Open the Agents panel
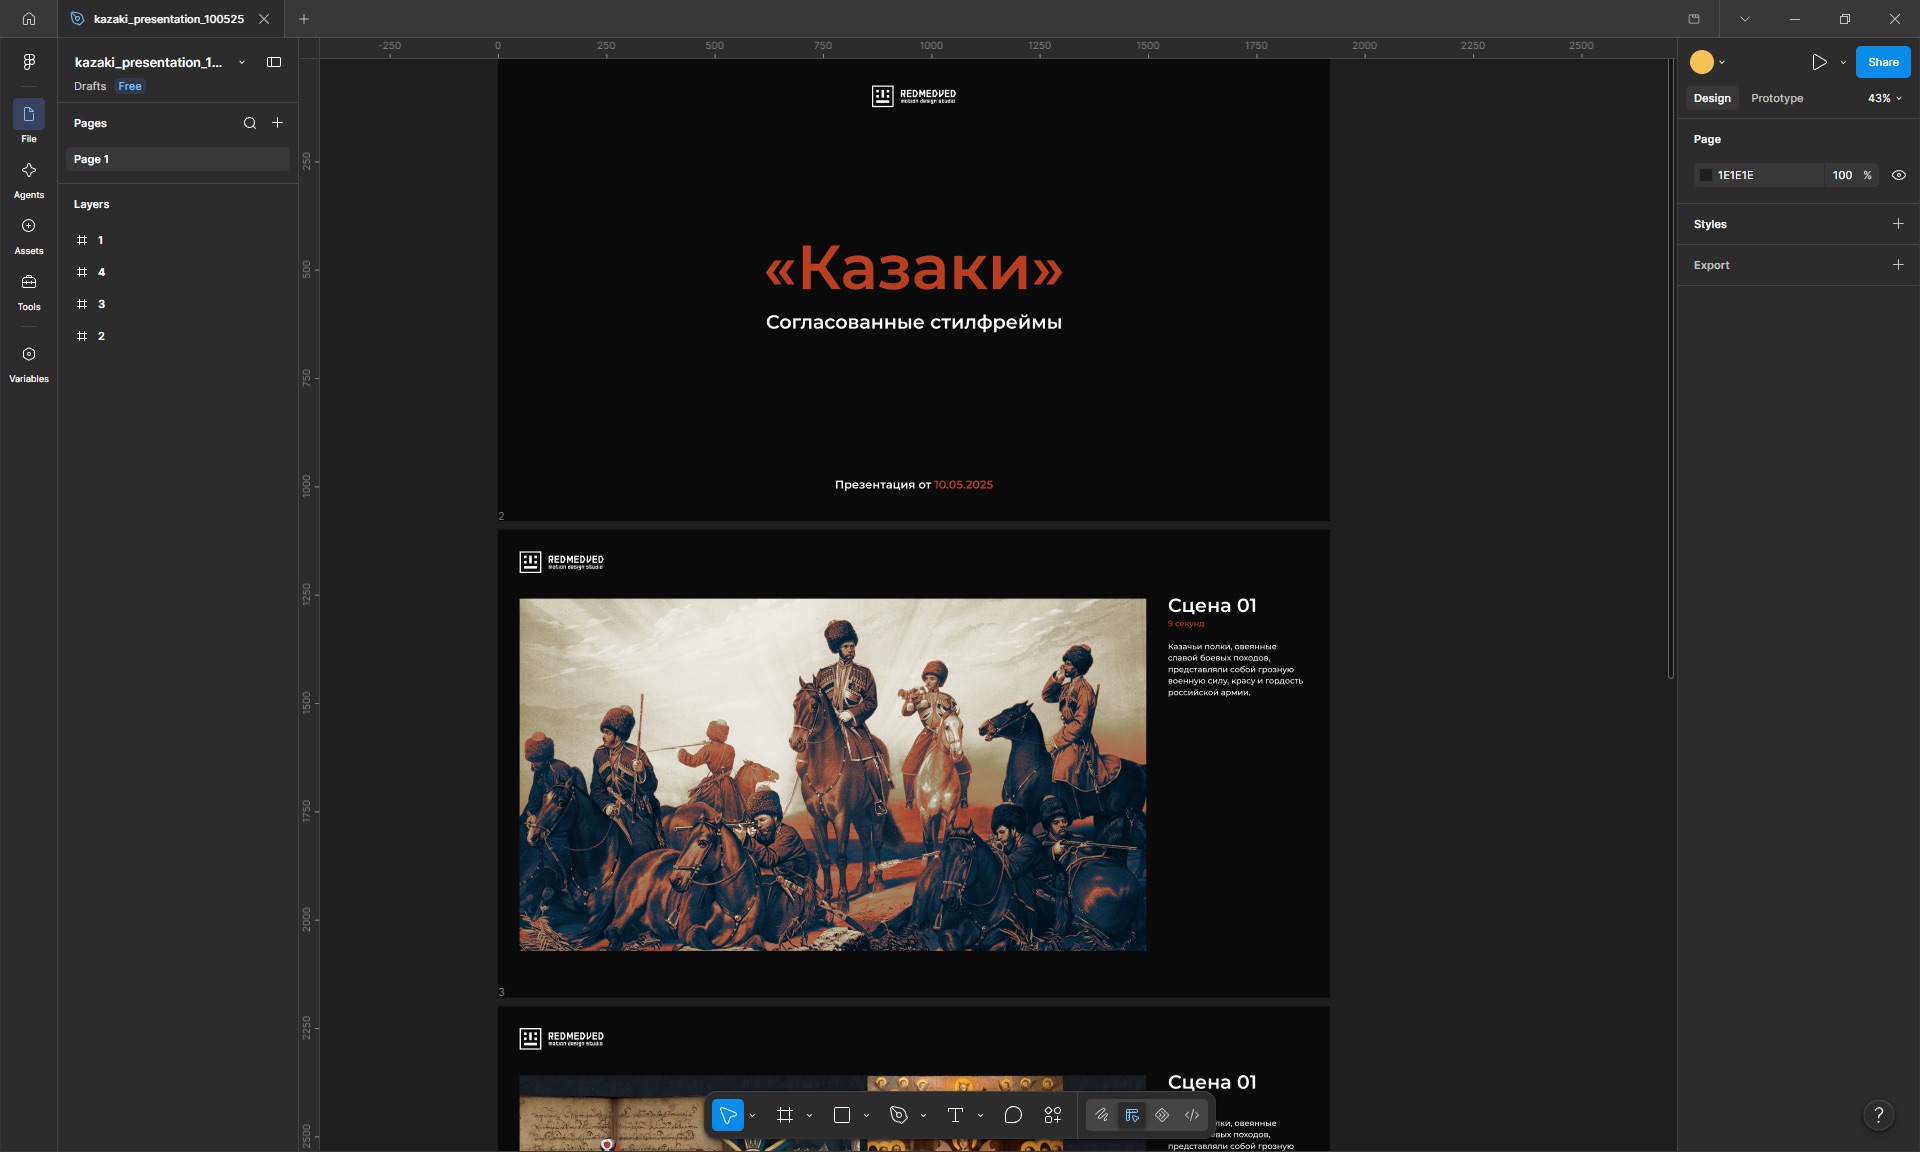This screenshot has width=1920, height=1152. coord(29,178)
